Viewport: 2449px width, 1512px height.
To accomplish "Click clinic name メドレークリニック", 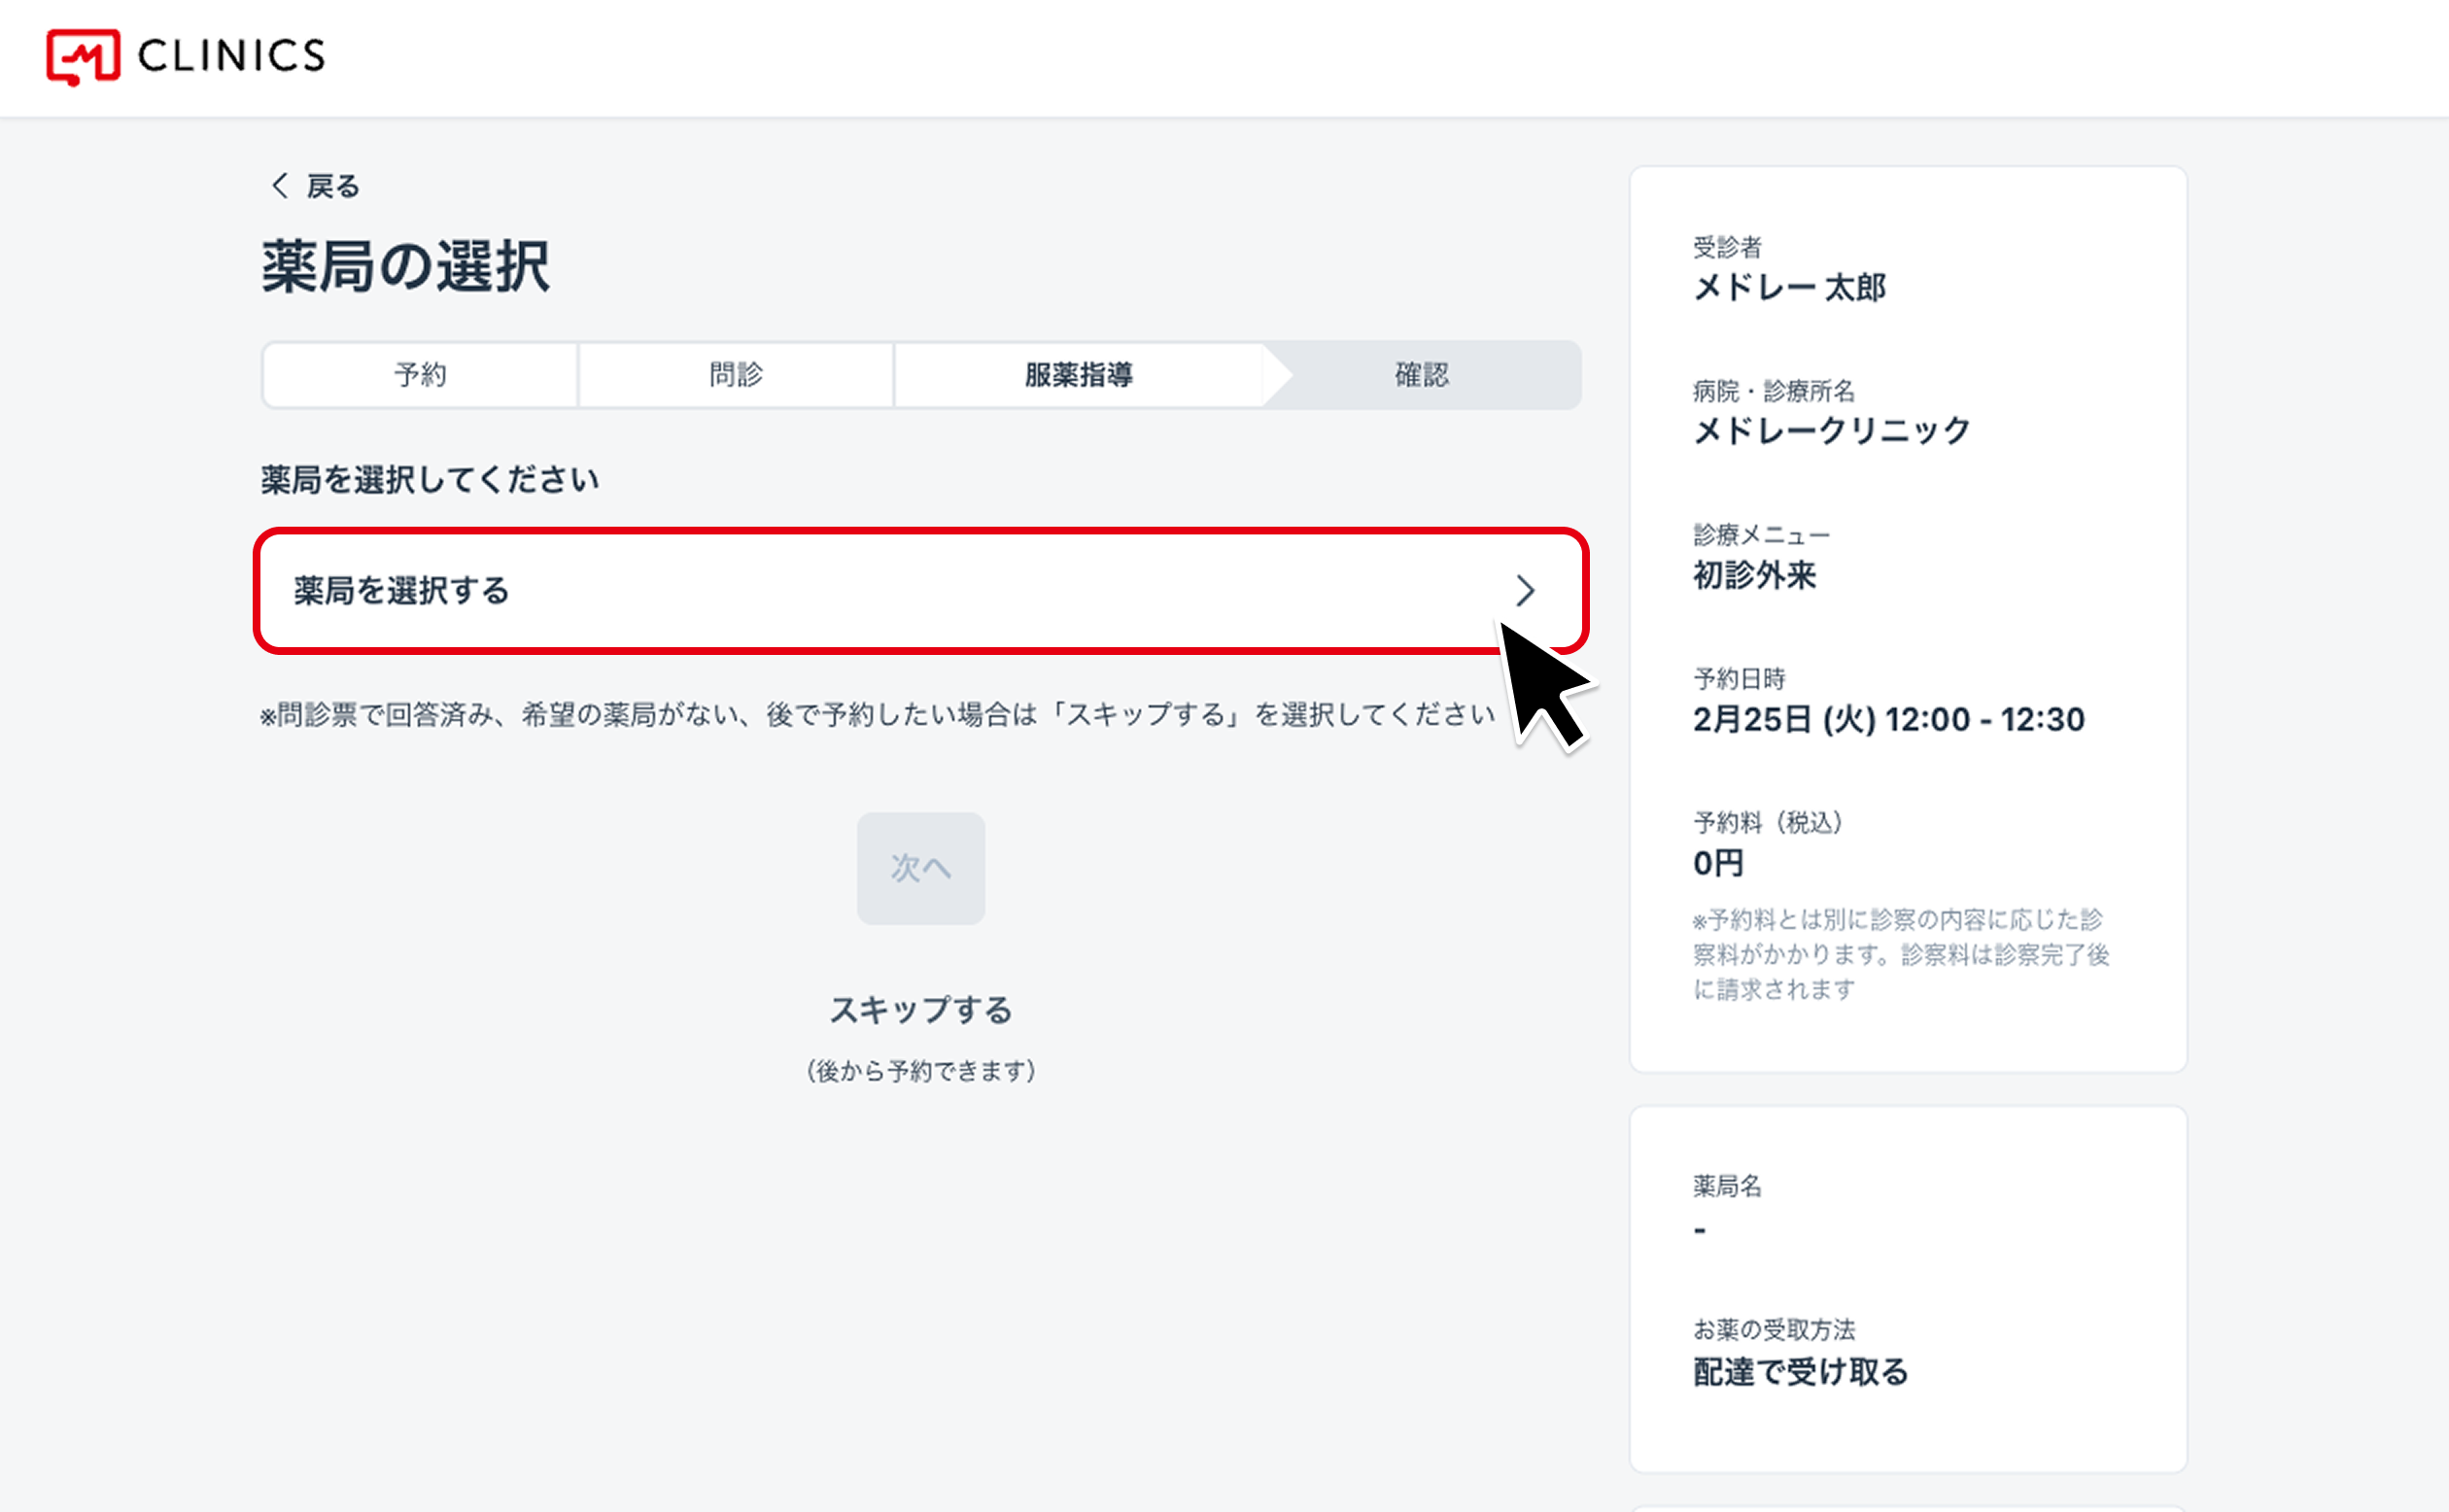I will (1831, 431).
